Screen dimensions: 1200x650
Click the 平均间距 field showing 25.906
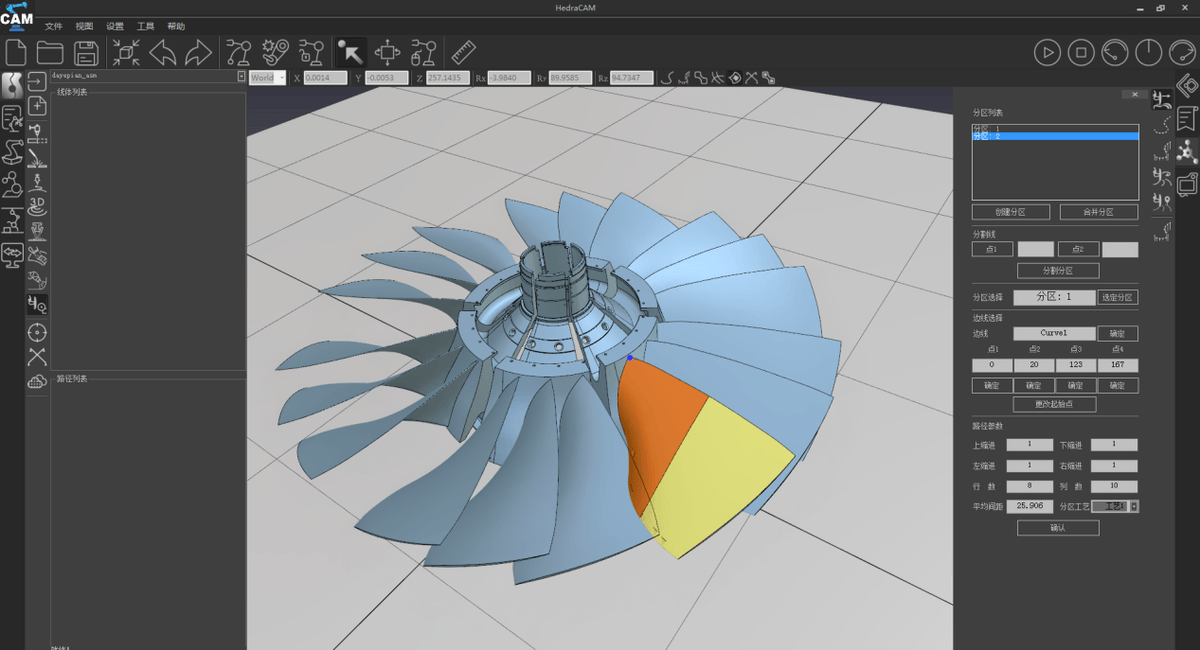(1030, 506)
